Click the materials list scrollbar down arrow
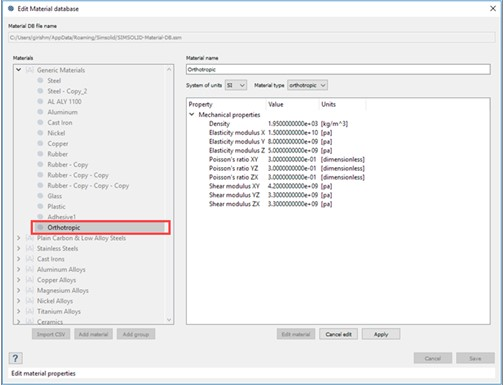The image size is (504, 385). (169, 320)
